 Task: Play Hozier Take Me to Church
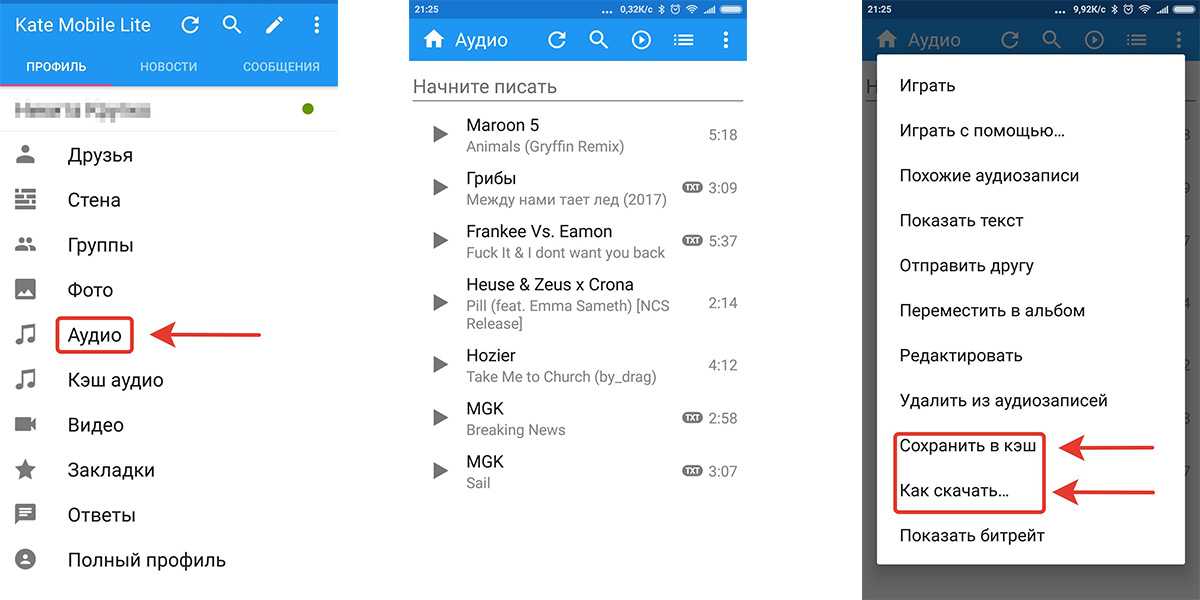(x=439, y=365)
